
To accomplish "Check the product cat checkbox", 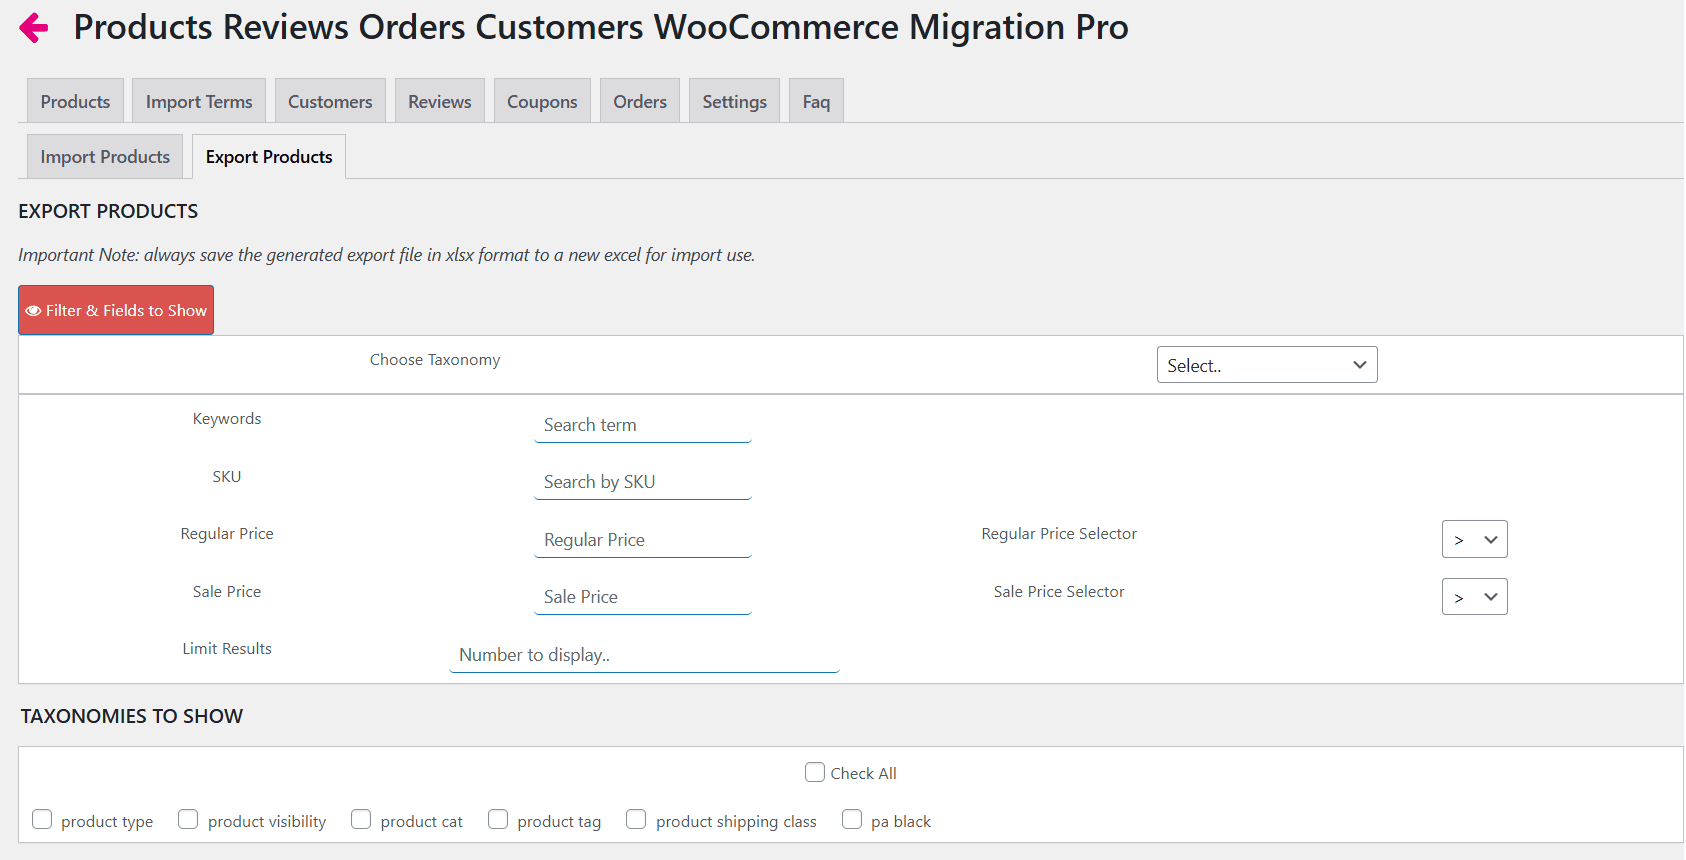I will [361, 819].
